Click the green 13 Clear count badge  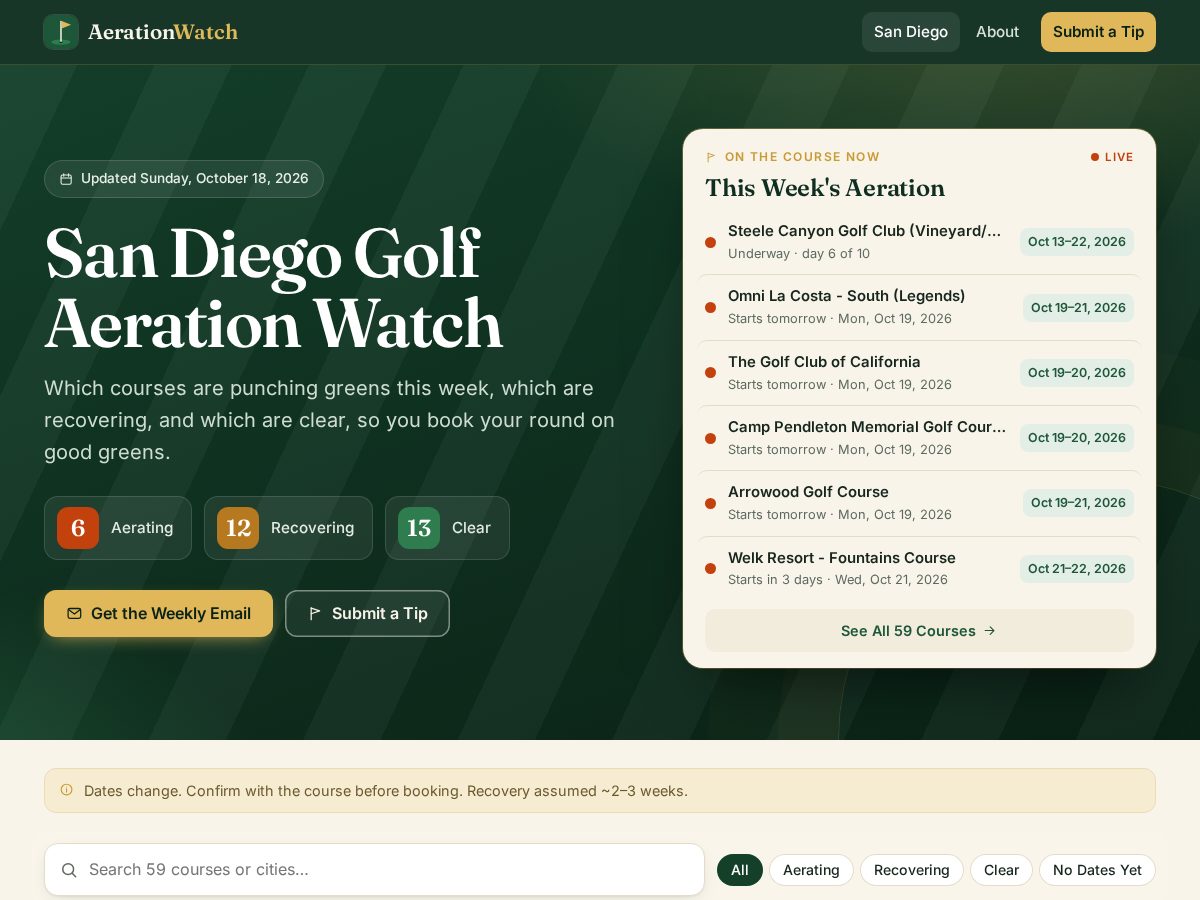click(x=419, y=528)
